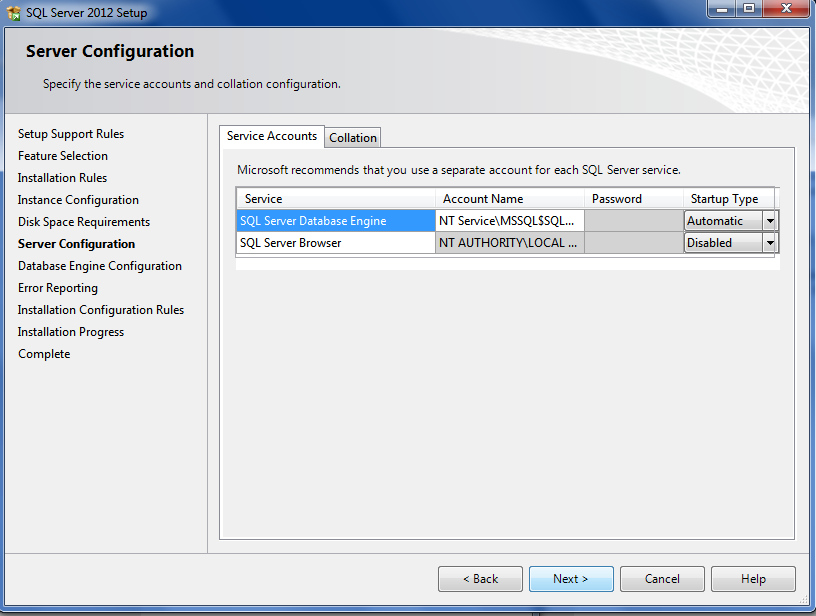Viewport: 816px width, 616px height.
Task: Select Complete step in sidebar
Action: click(44, 354)
